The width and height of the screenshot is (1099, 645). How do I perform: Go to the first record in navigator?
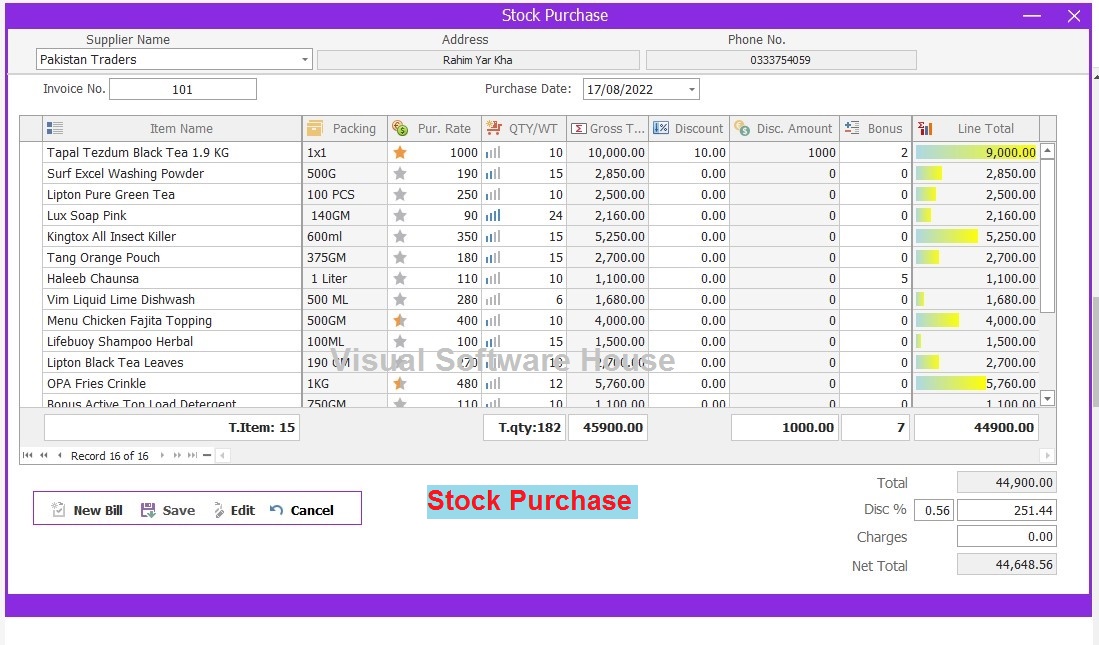[27, 456]
